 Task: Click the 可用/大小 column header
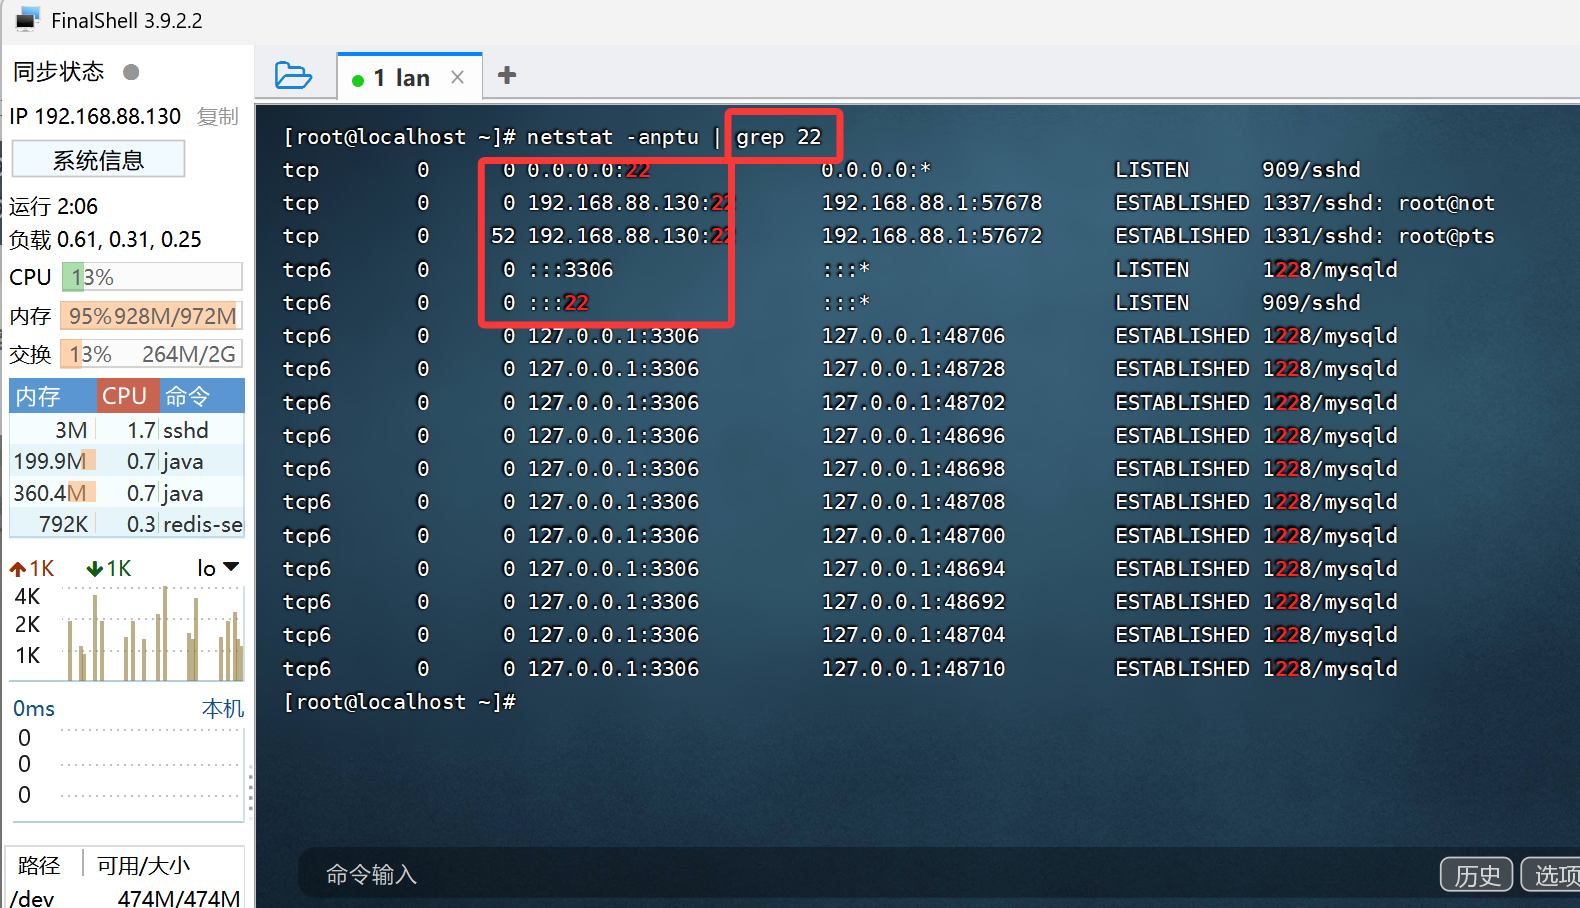143,865
